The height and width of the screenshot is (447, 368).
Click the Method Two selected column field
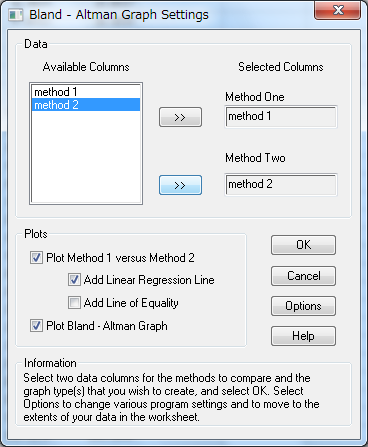[281, 184]
